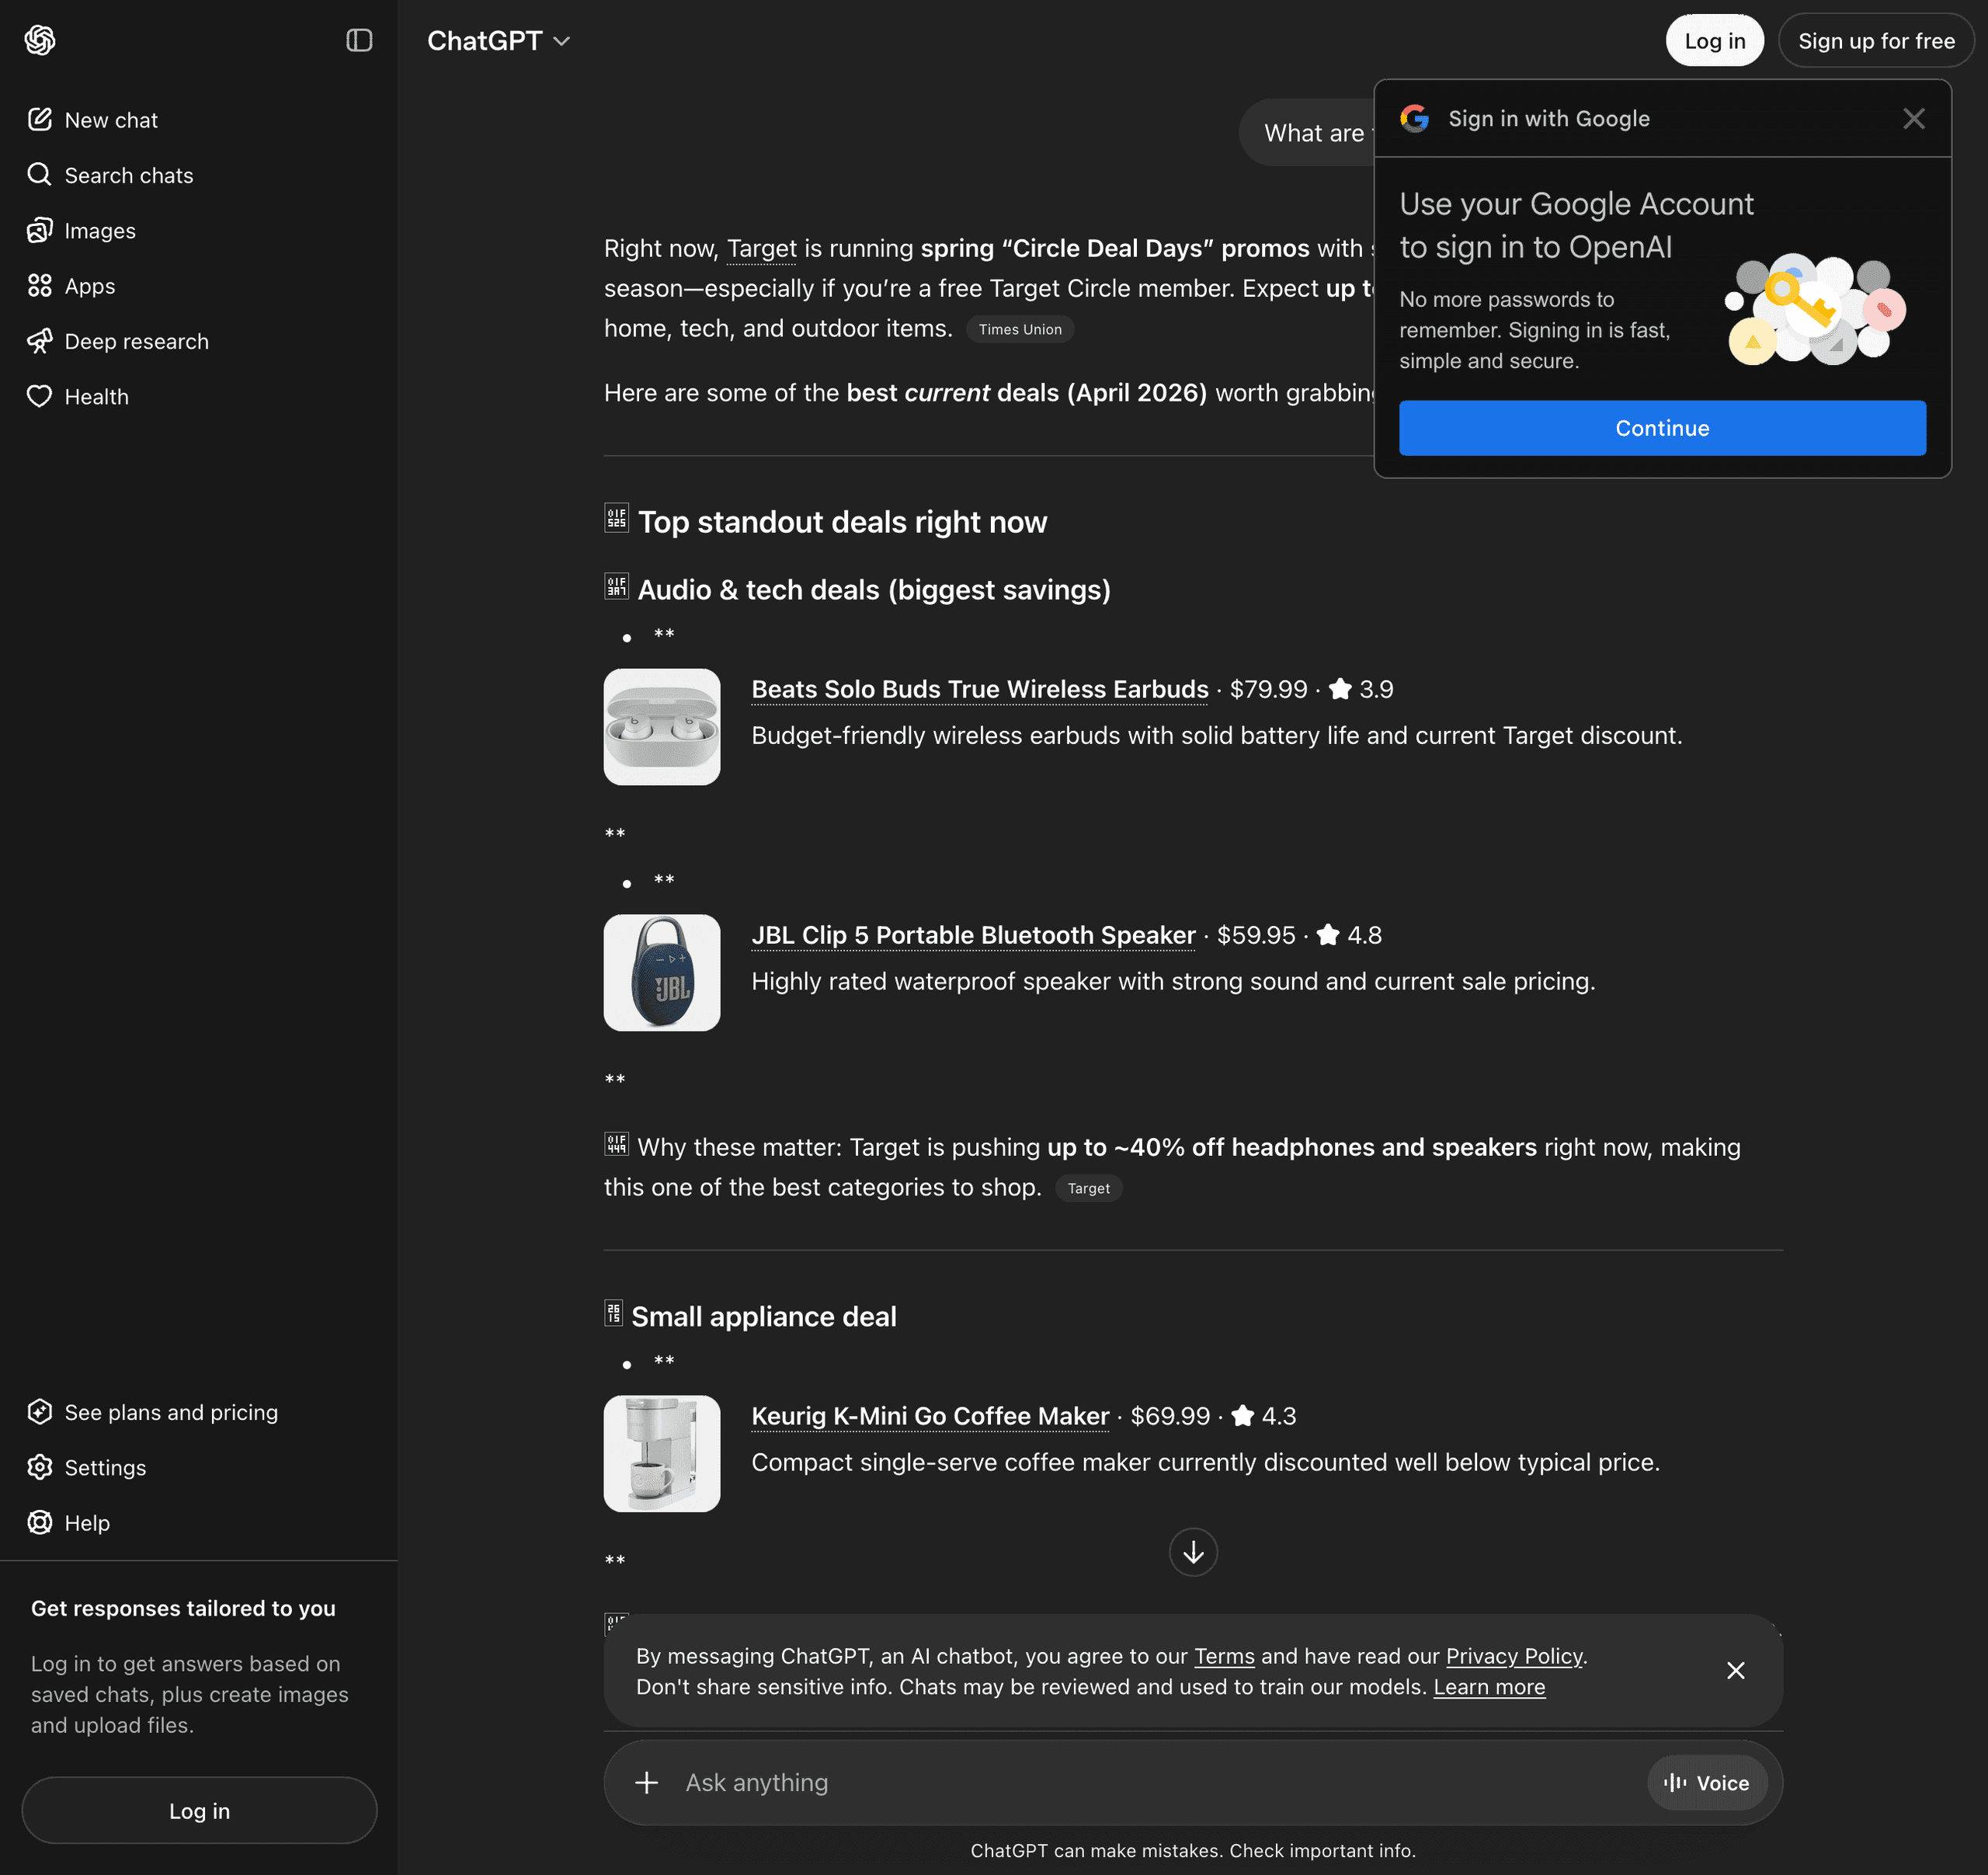The width and height of the screenshot is (1988, 1875).
Task: Click the New chat pencil icon
Action: tap(40, 120)
